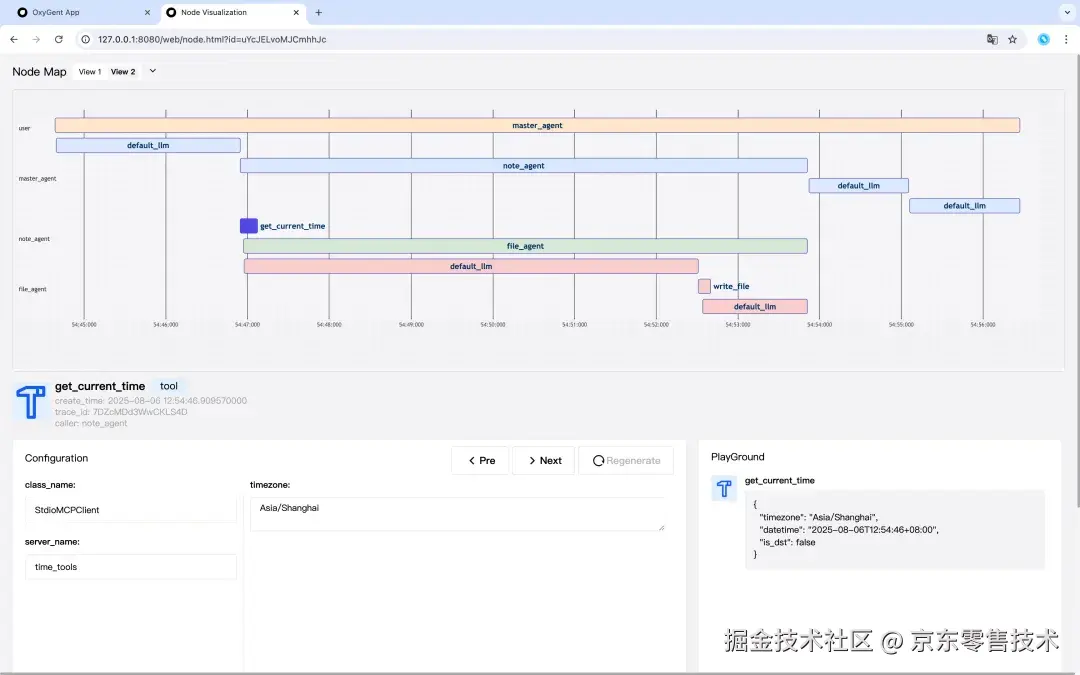This screenshot has height=675, width=1080.
Task: Select the master_agent timeline bar
Action: [x=537, y=125]
